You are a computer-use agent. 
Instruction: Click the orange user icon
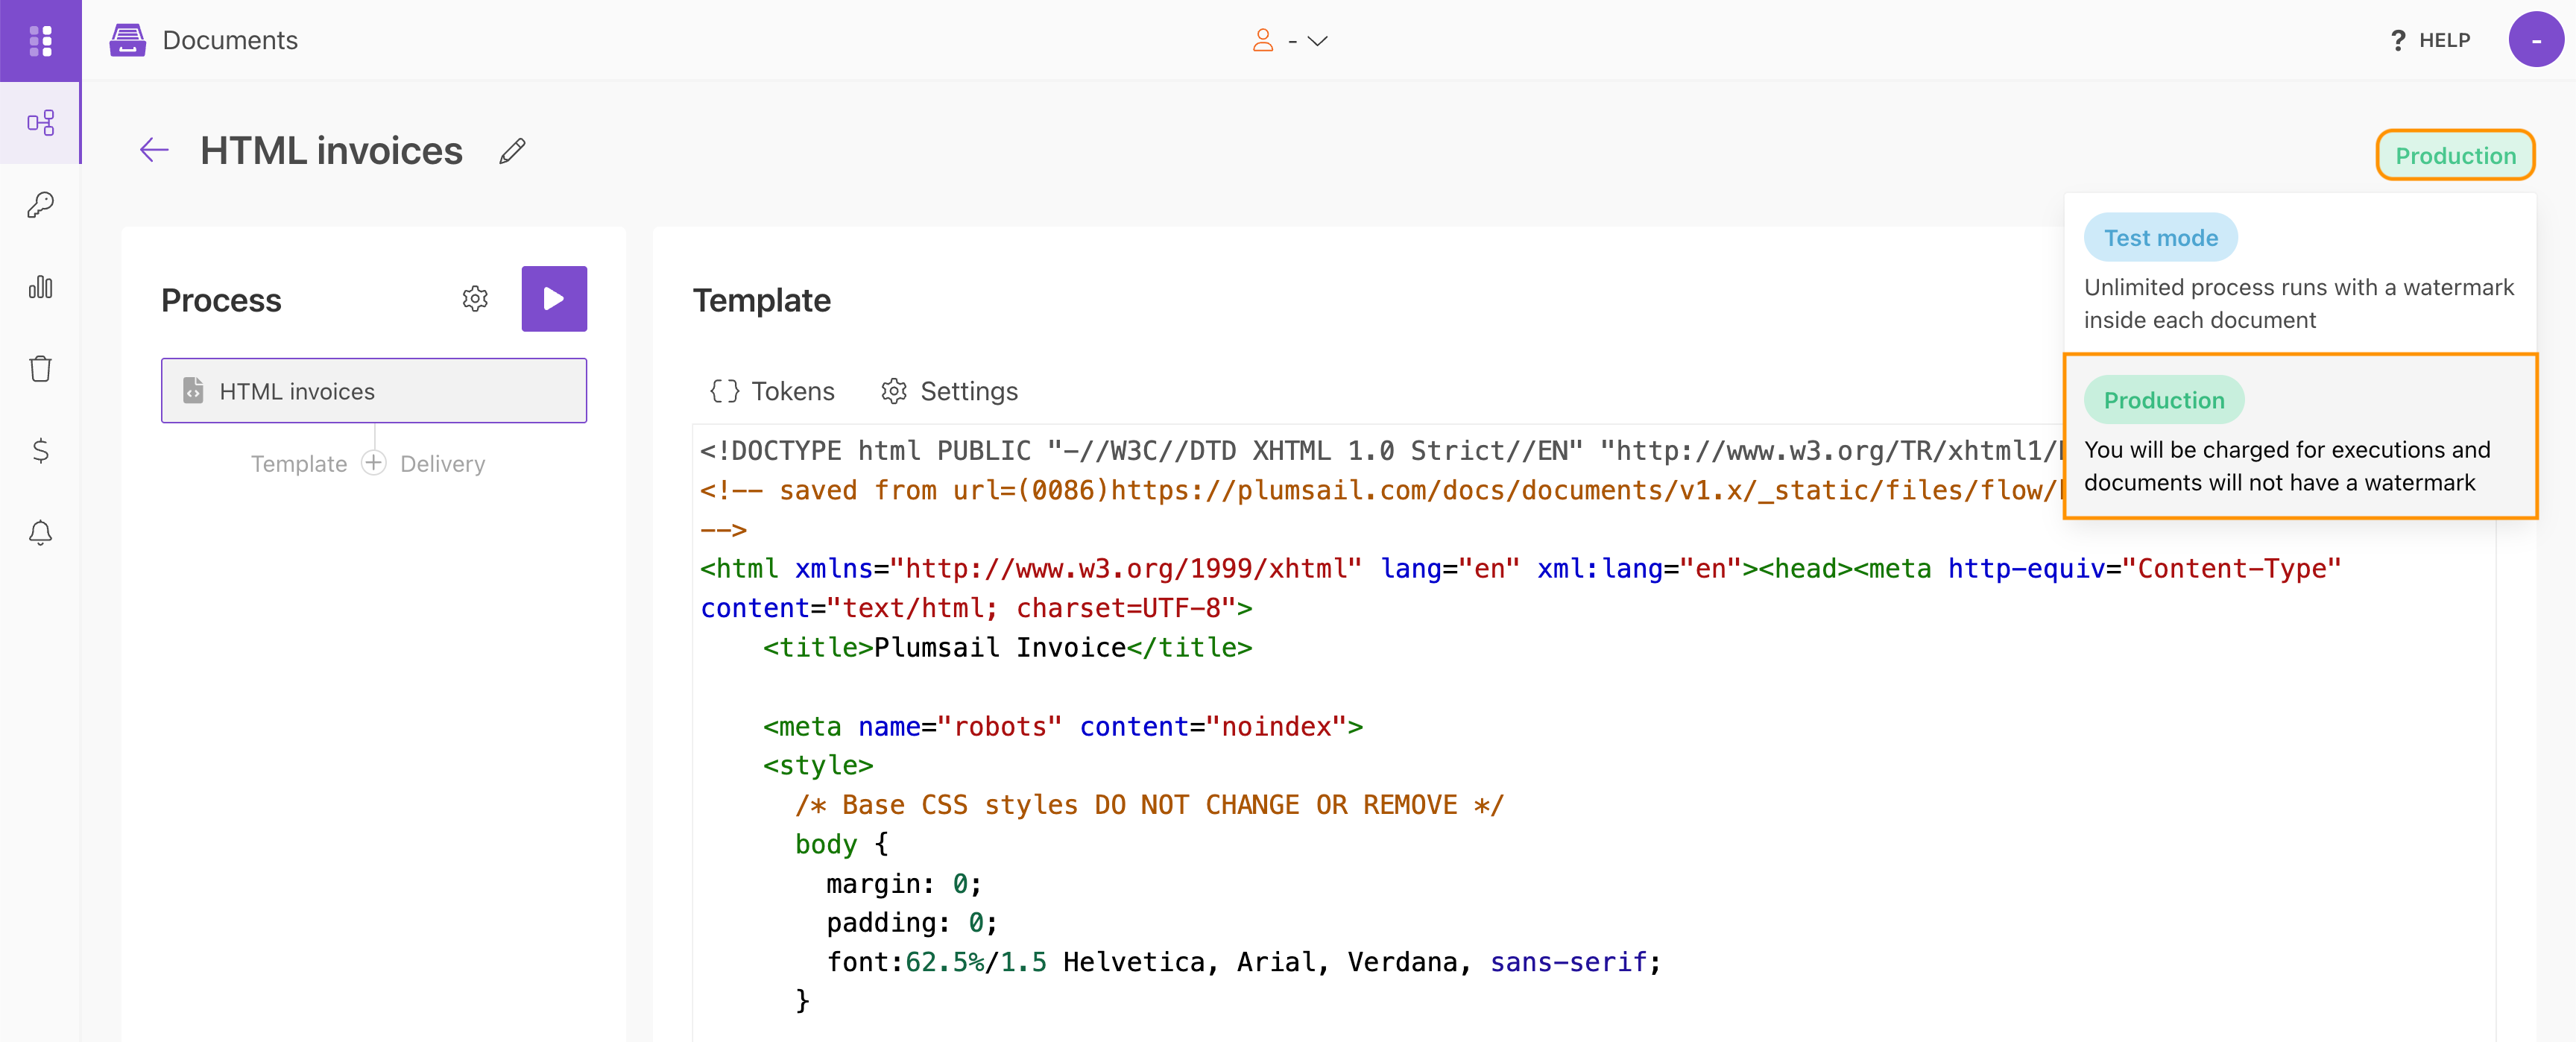click(x=1263, y=40)
